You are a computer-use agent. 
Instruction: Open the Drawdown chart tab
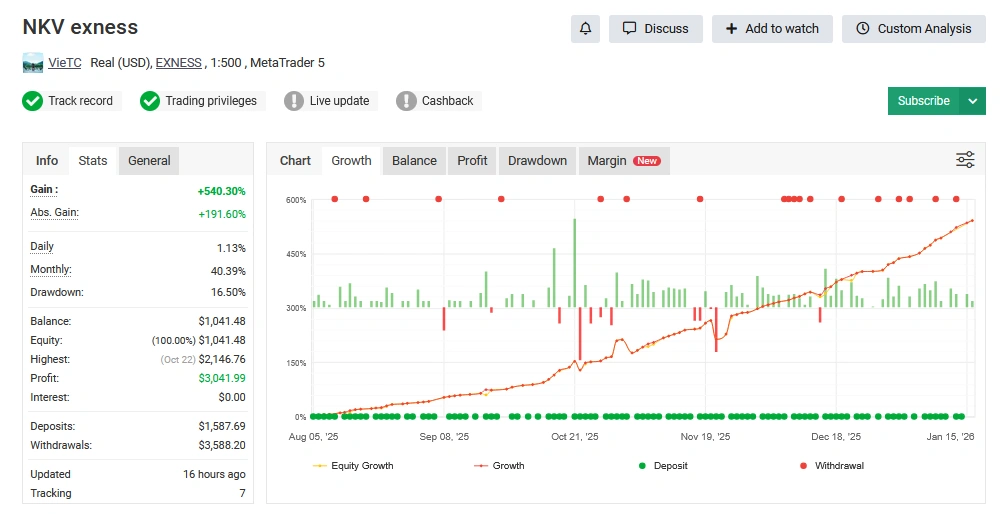[537, 161]
